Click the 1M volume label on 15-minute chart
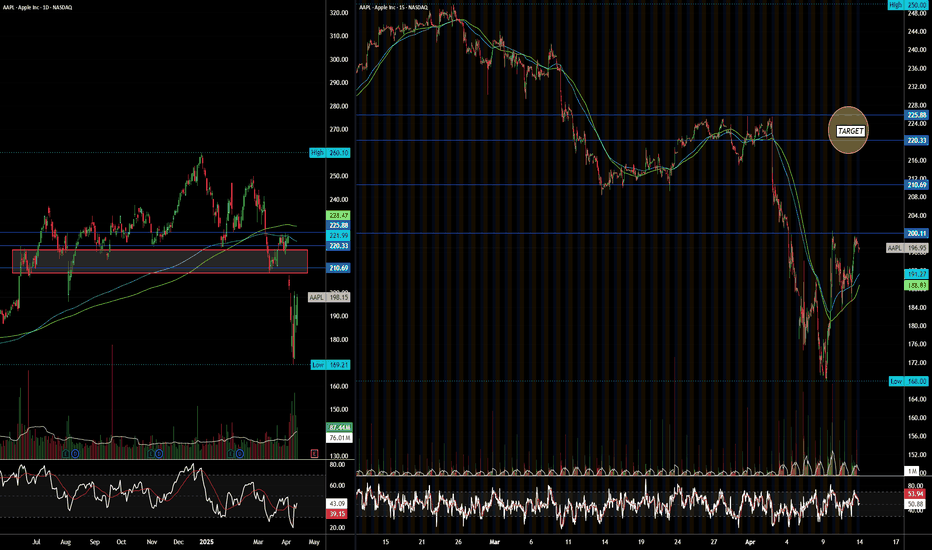The height and width of the screenshot is (550, 932). (x=911, y=471)
